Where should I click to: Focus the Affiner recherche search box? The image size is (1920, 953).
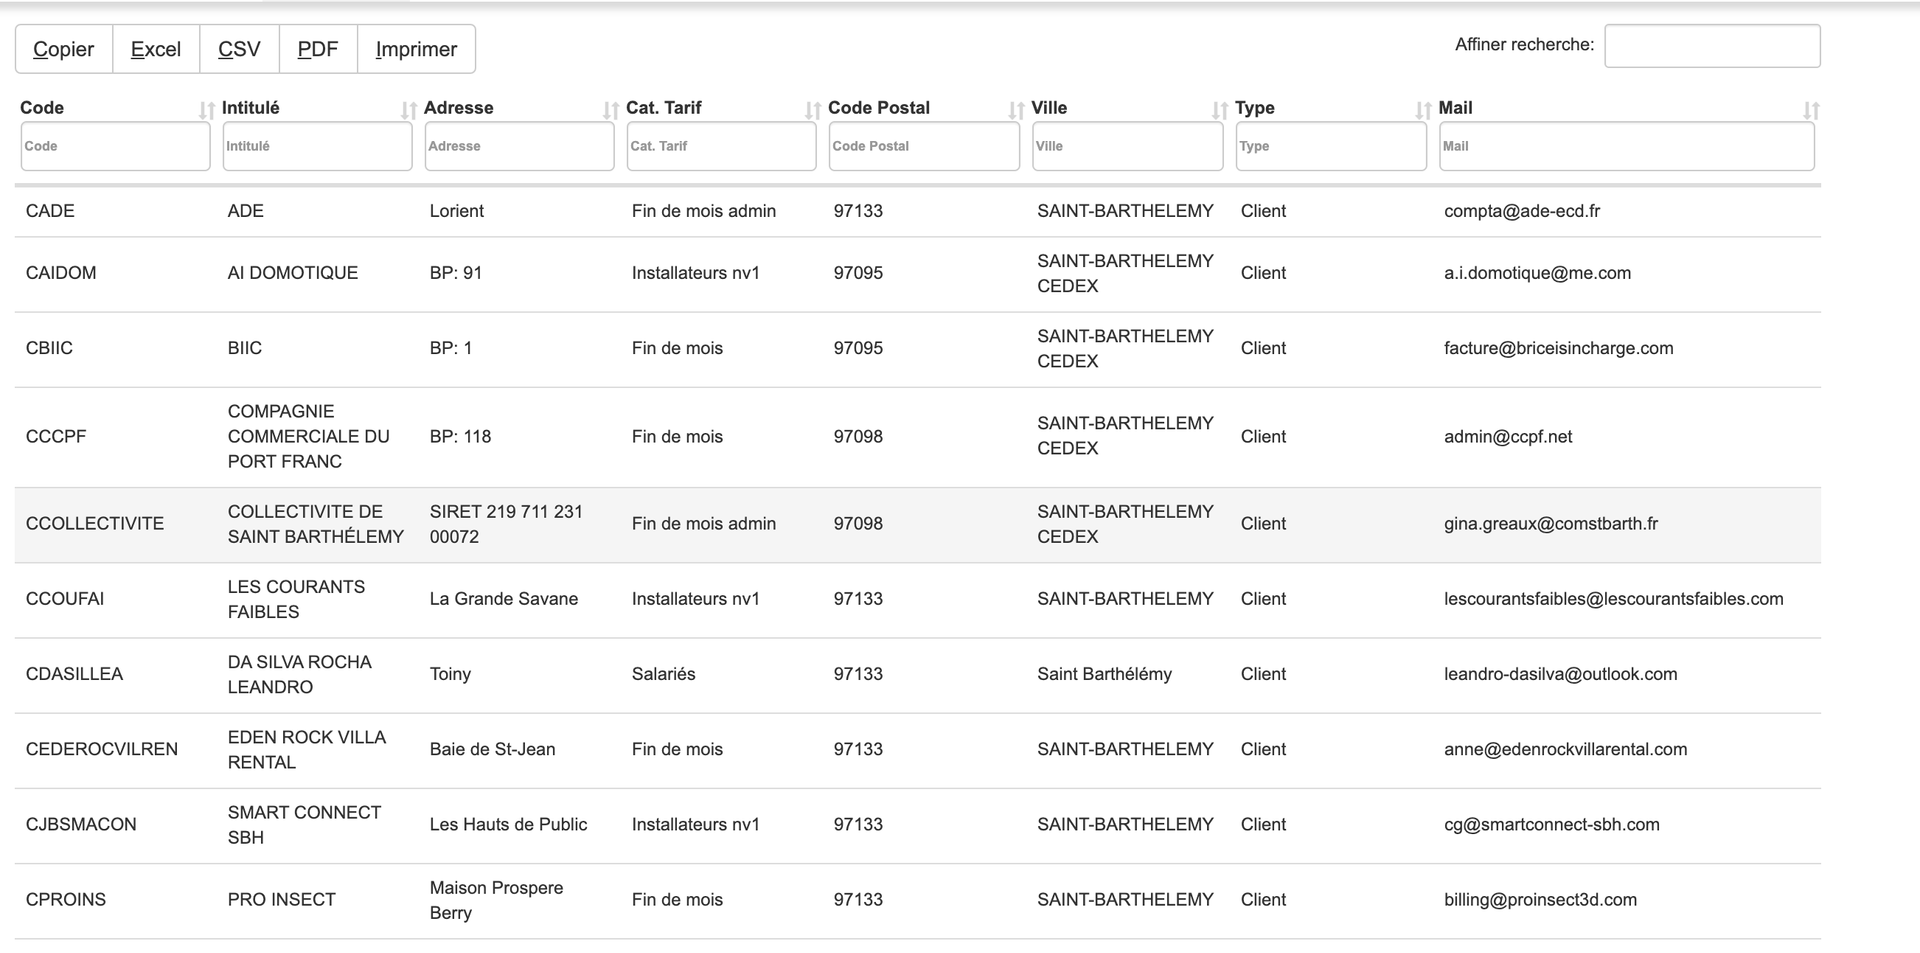(x=1712, y=46)
